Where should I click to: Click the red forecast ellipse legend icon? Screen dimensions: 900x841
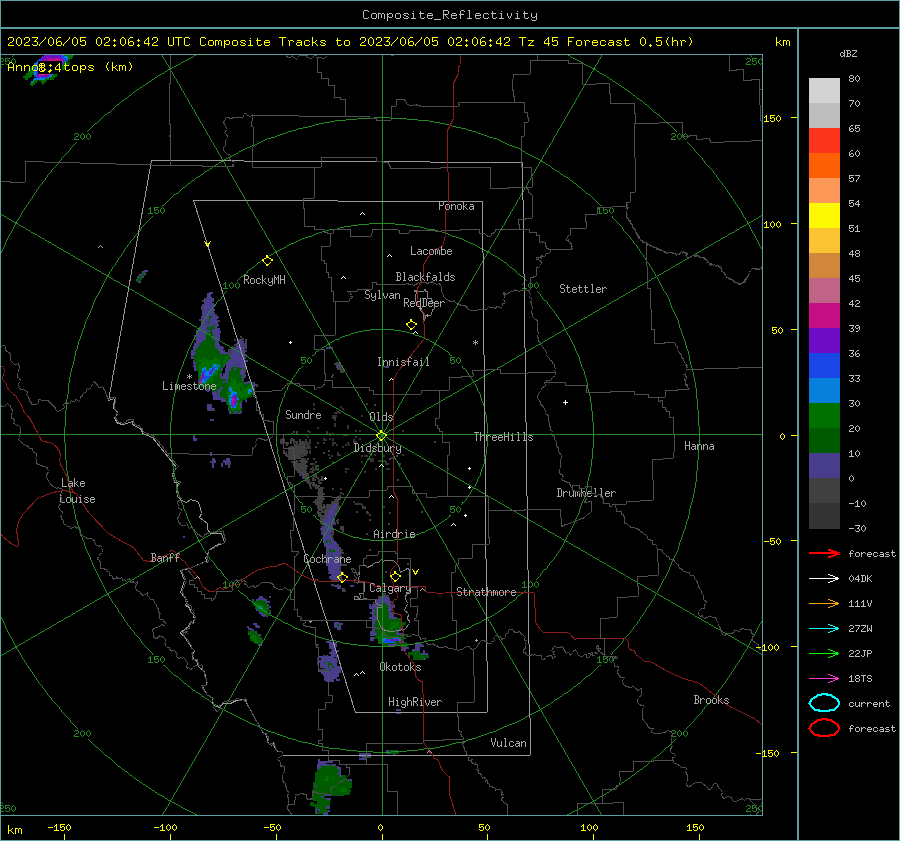[824, 728]
